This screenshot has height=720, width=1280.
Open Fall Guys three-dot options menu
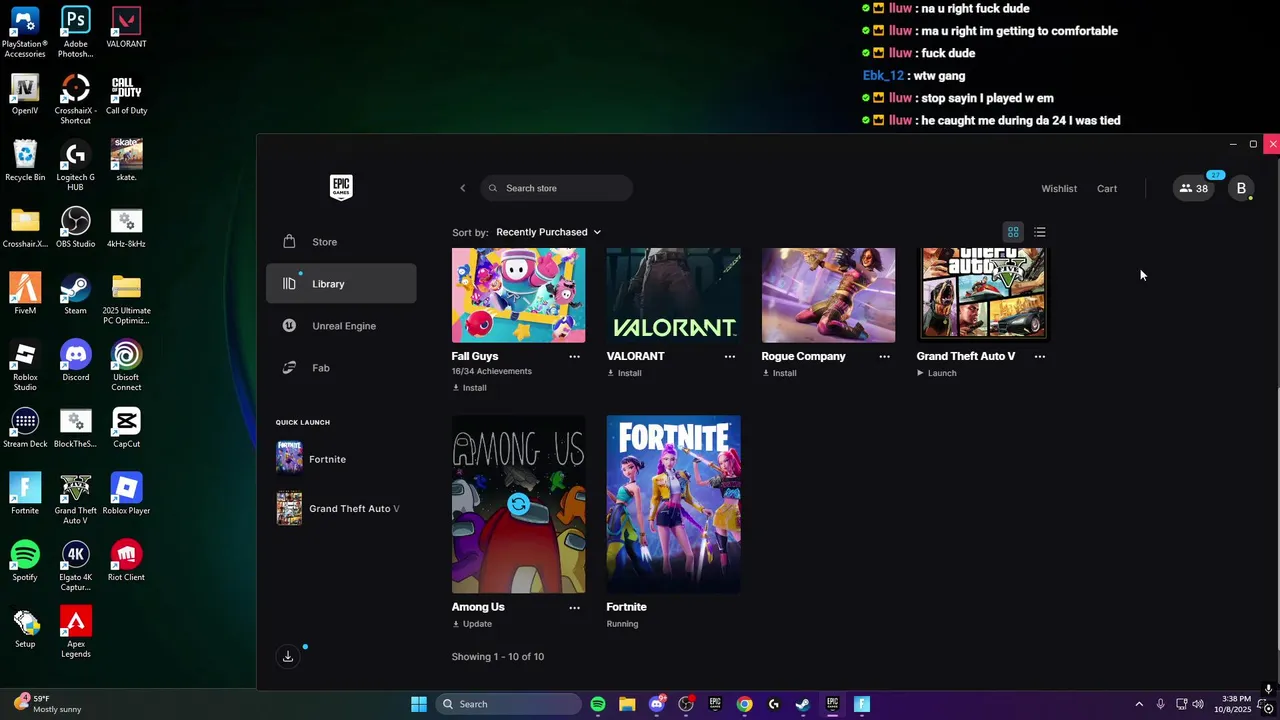[x=574, y=356]
